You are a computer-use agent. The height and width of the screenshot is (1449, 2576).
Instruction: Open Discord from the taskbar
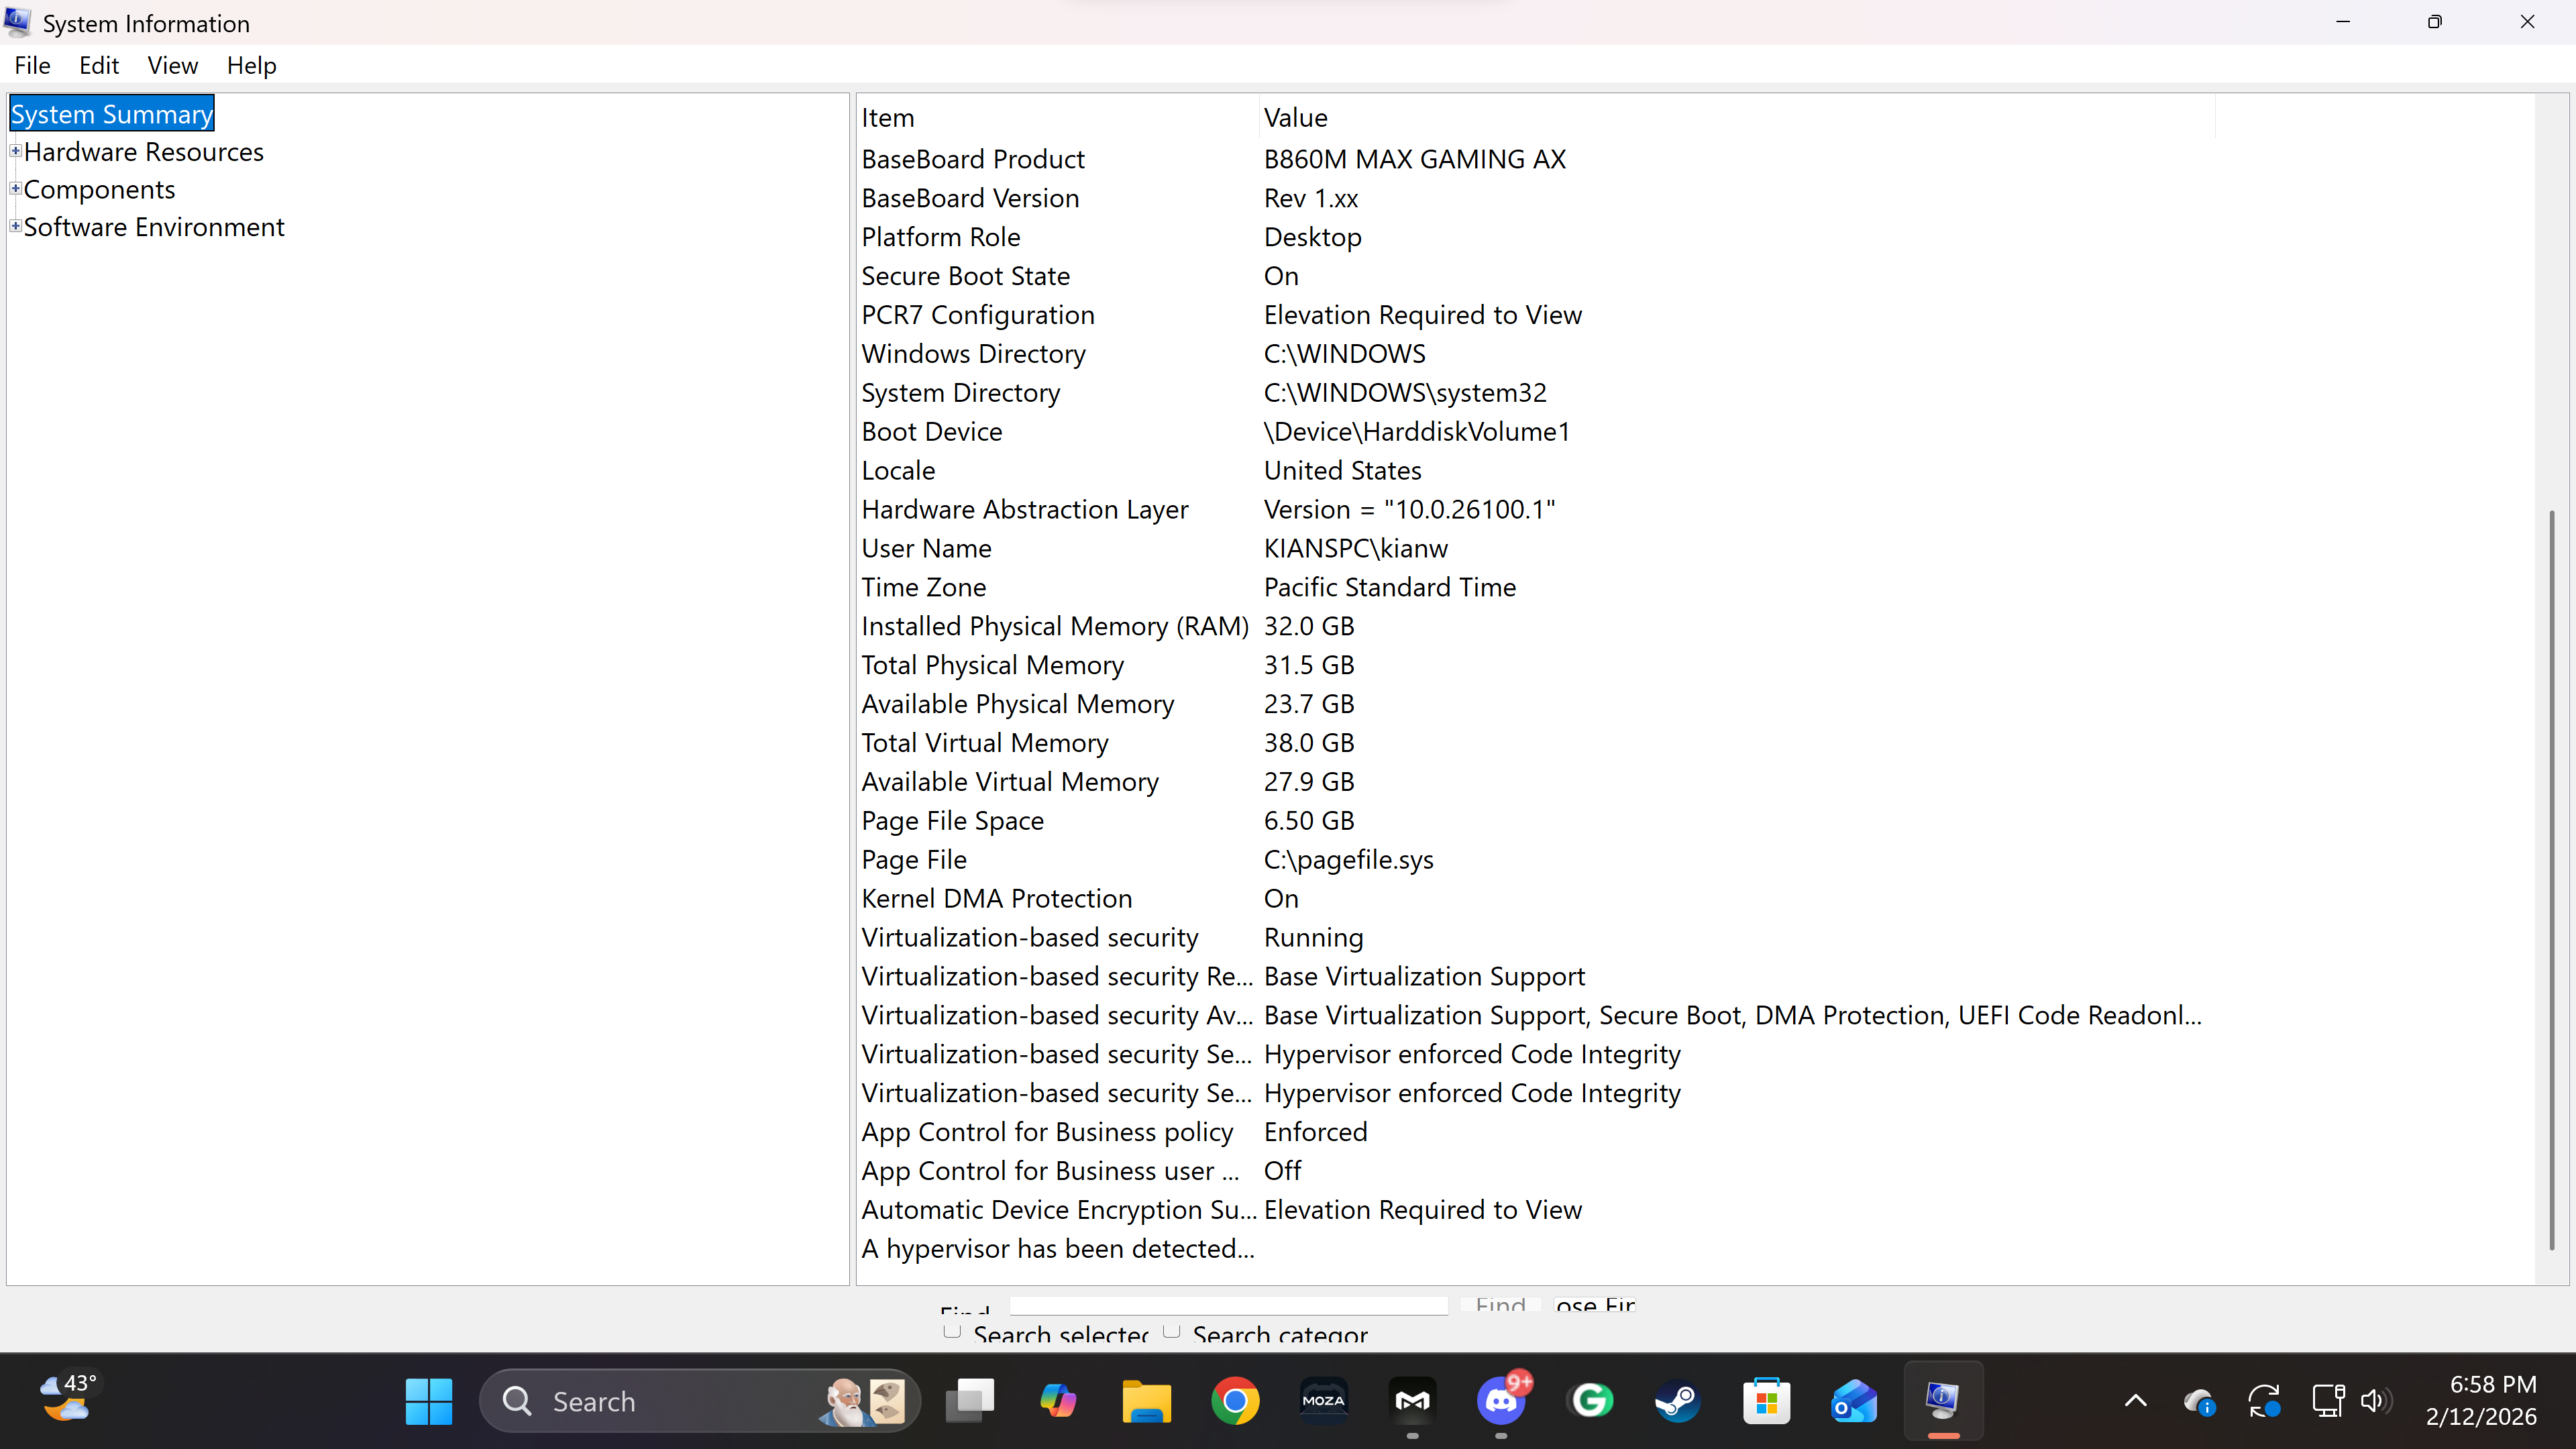[x=1500, y=1401]
